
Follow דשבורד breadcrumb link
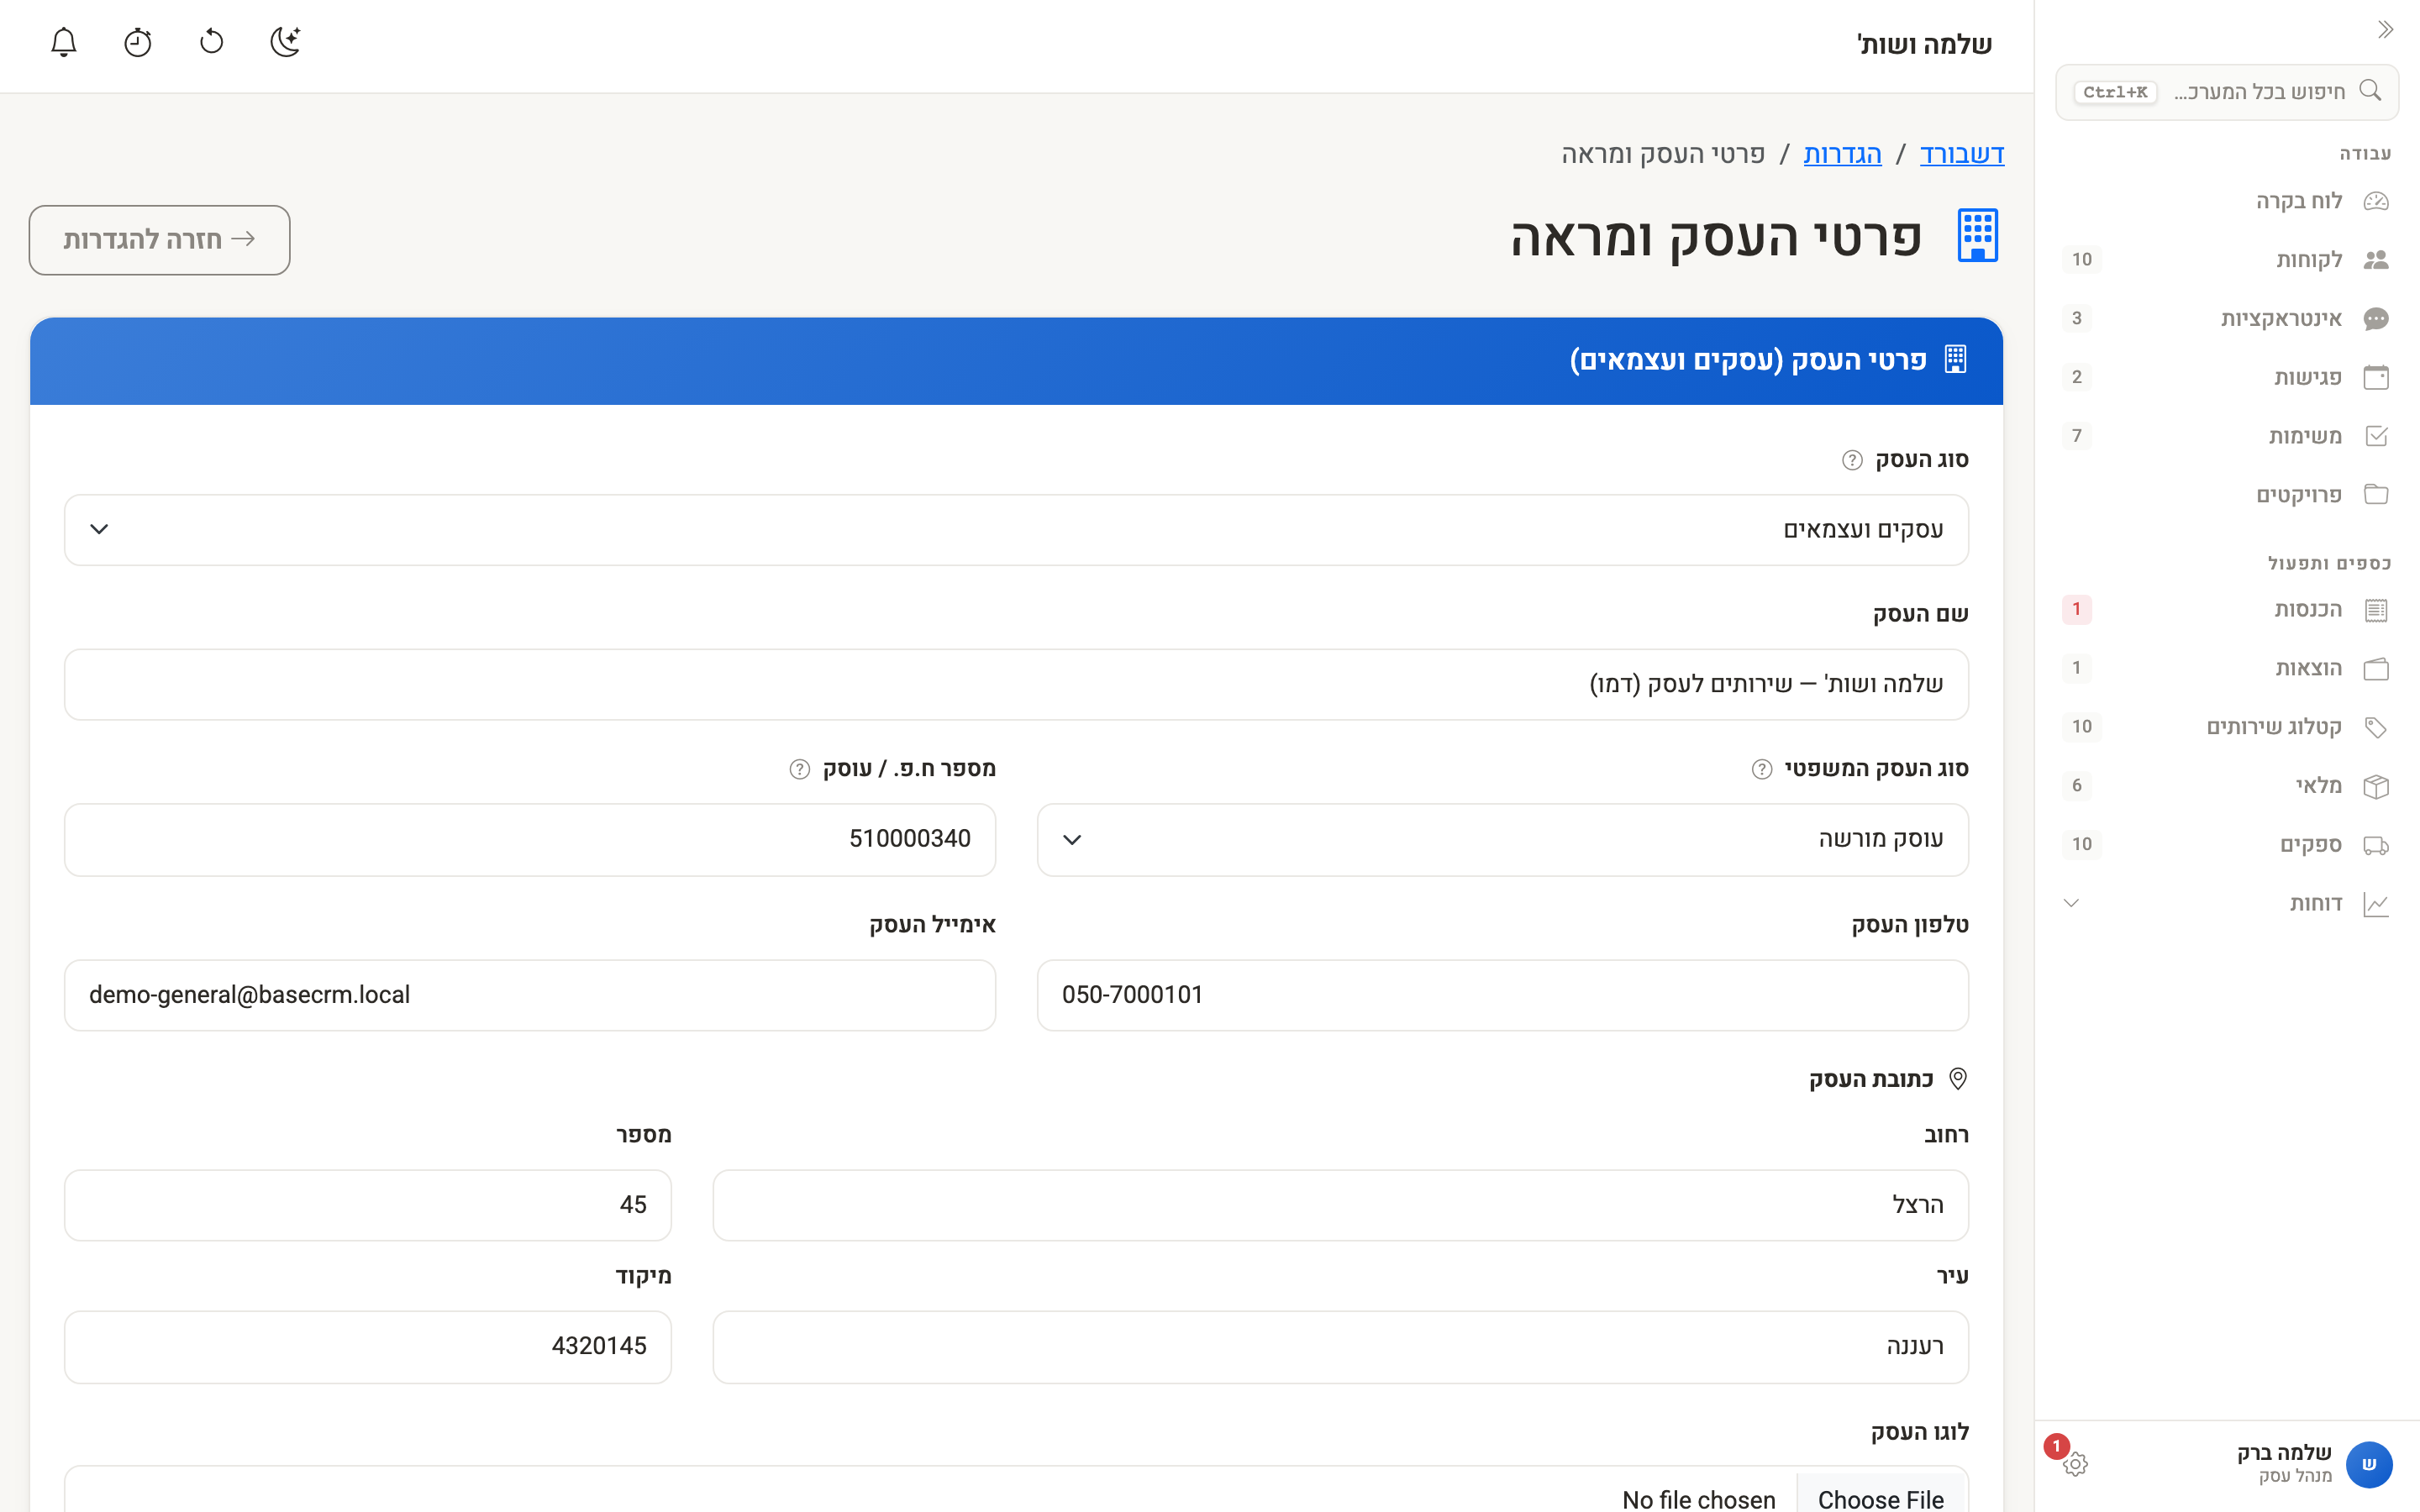[x=1962, y=154]
